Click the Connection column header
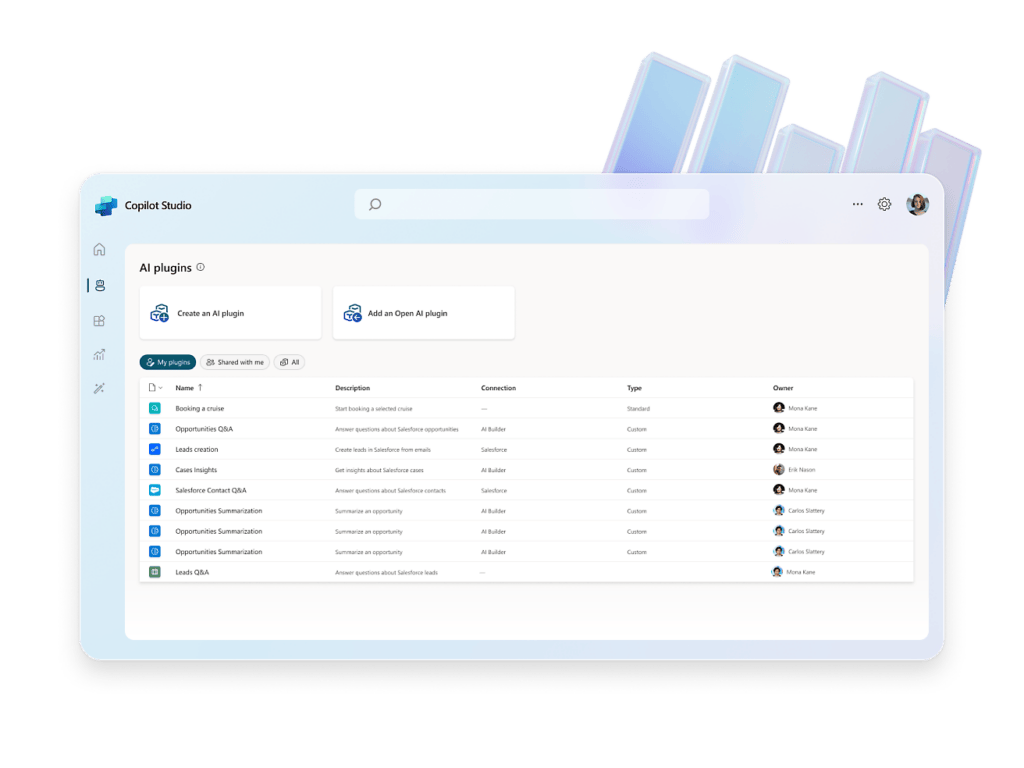The height and width of the screenshot is (768, 1024). (498, 388)
